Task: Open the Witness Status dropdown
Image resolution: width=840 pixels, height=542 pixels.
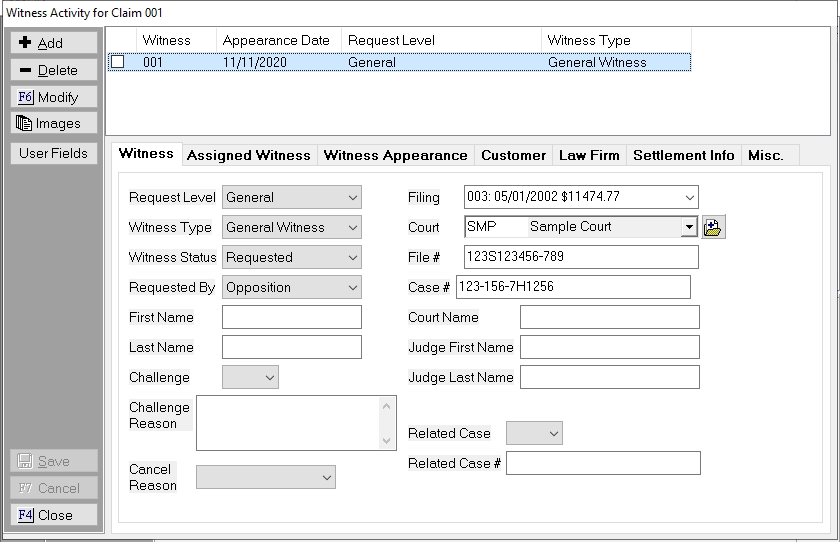Action: 351,257
